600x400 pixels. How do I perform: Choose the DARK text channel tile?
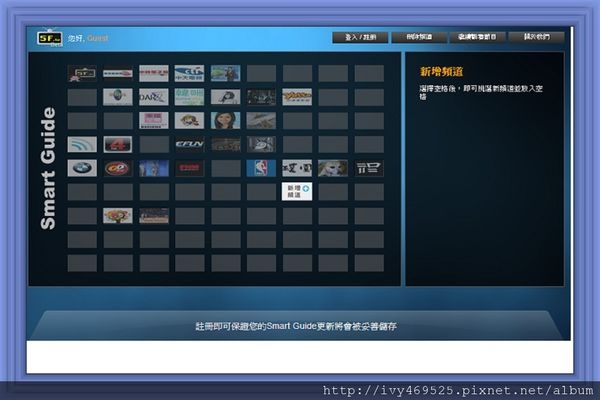pos(153,97)
